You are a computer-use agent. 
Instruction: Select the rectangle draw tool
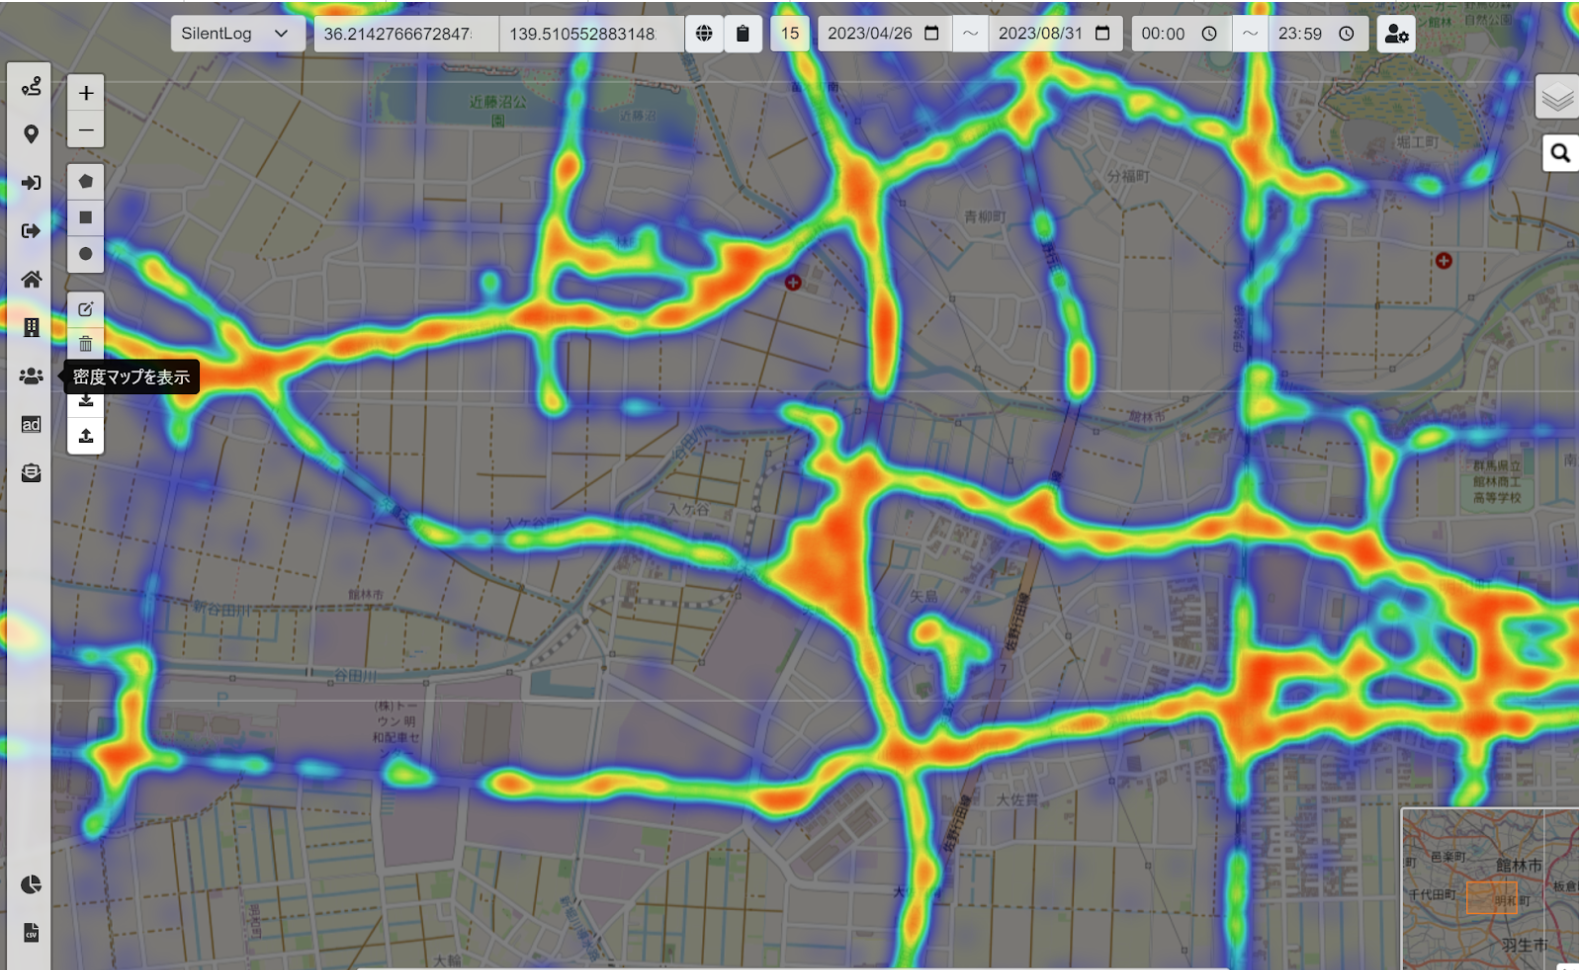coord(86,217)
